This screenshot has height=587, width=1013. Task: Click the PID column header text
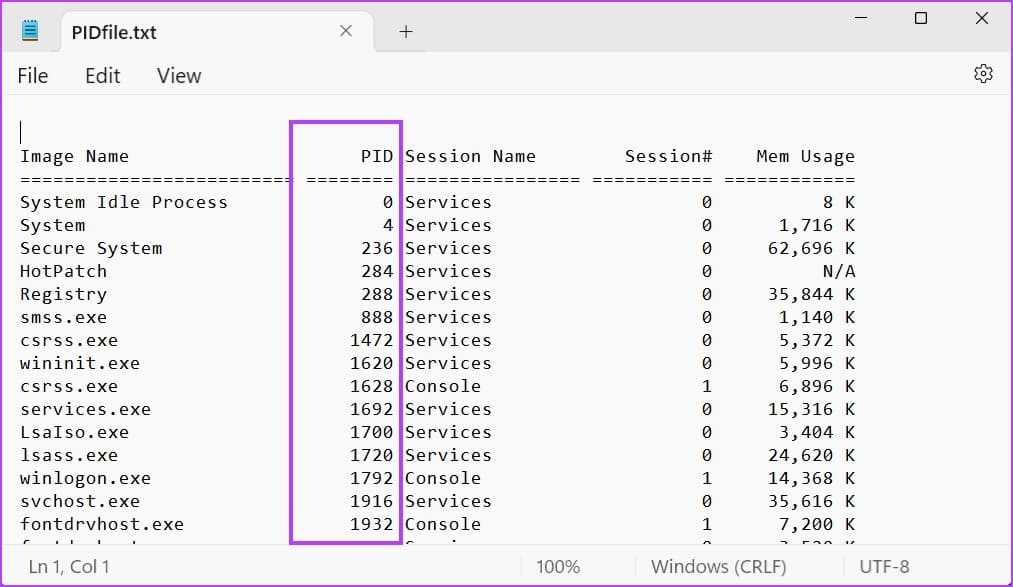point(377,156)
